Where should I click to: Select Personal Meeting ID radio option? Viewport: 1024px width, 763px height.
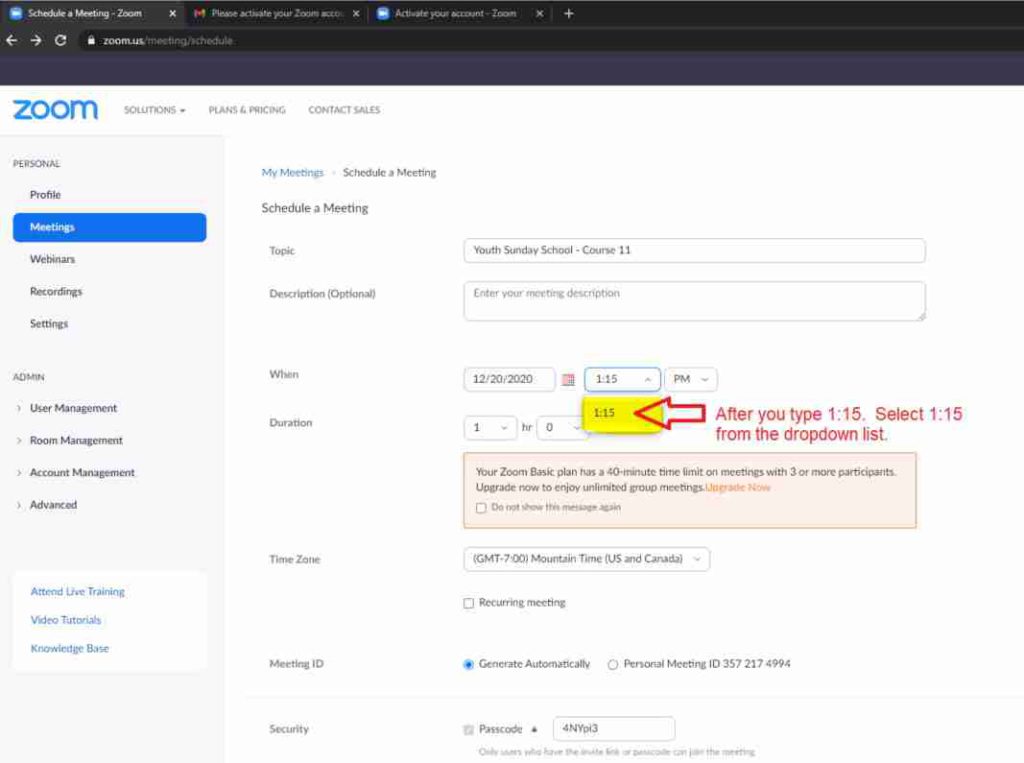click(613, 665)
